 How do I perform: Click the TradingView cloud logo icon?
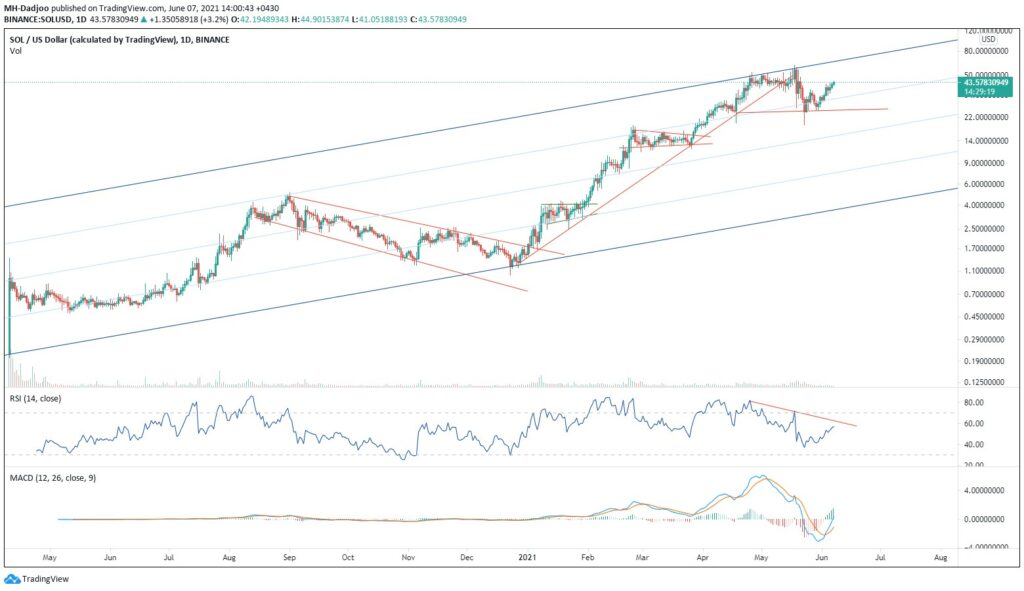12,579
